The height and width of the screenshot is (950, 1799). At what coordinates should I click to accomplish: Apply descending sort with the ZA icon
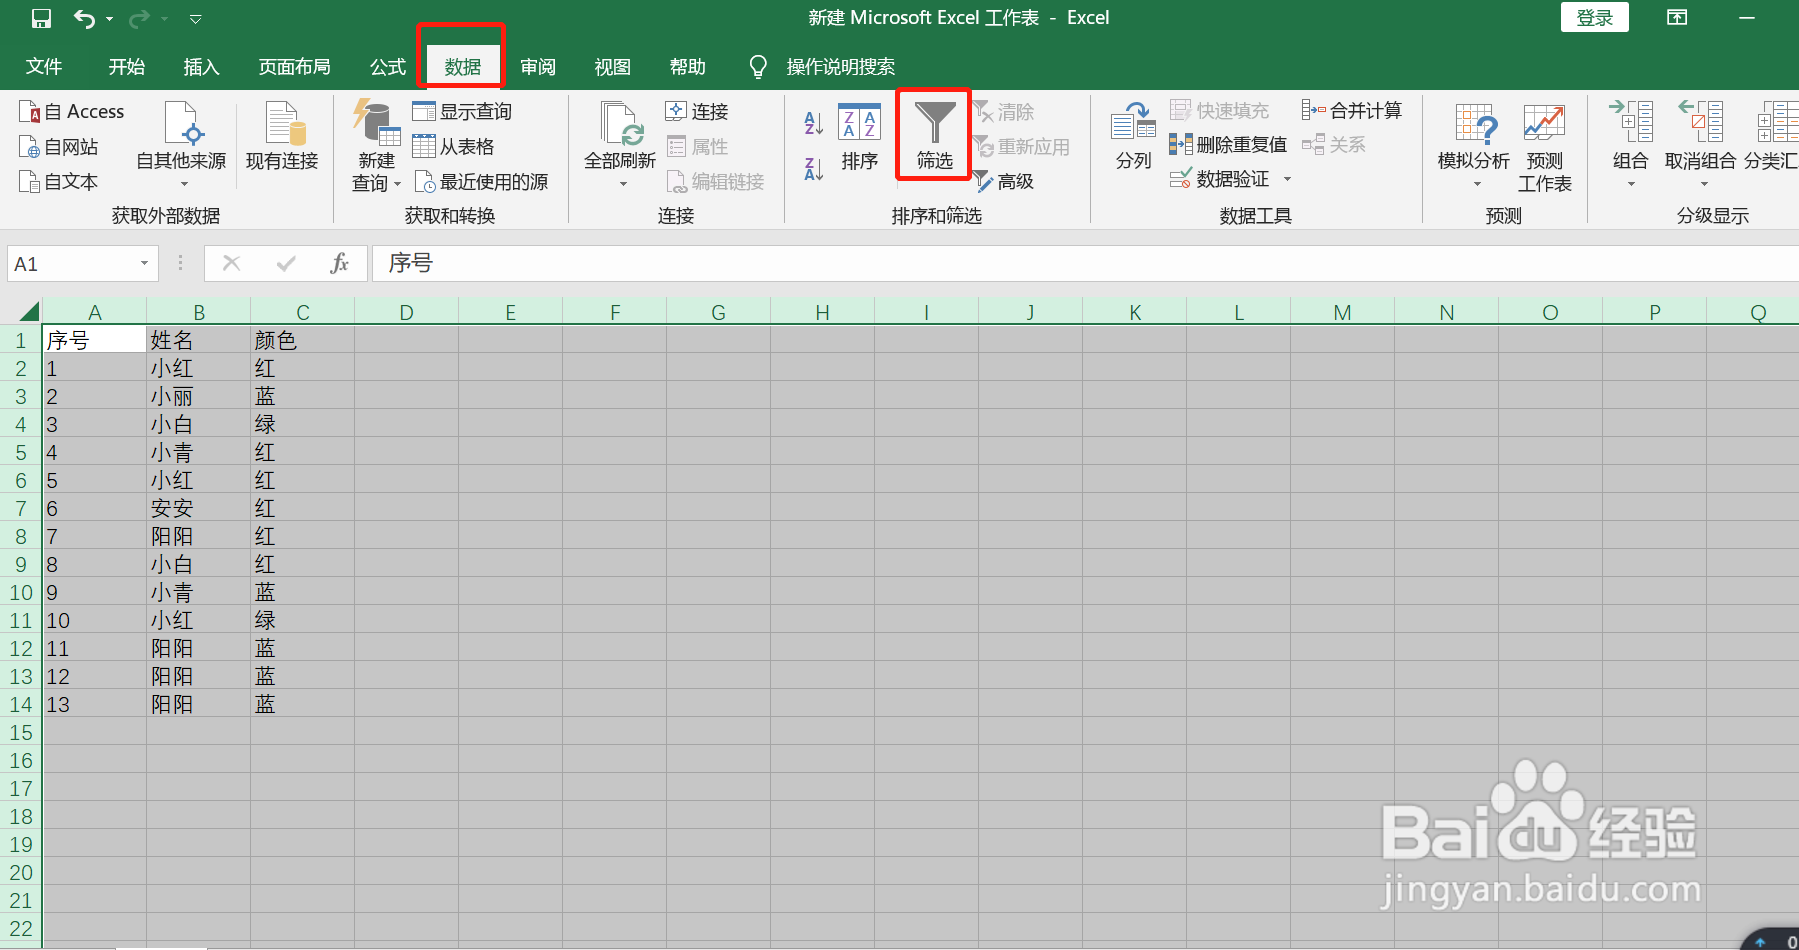tap(813, 168)
